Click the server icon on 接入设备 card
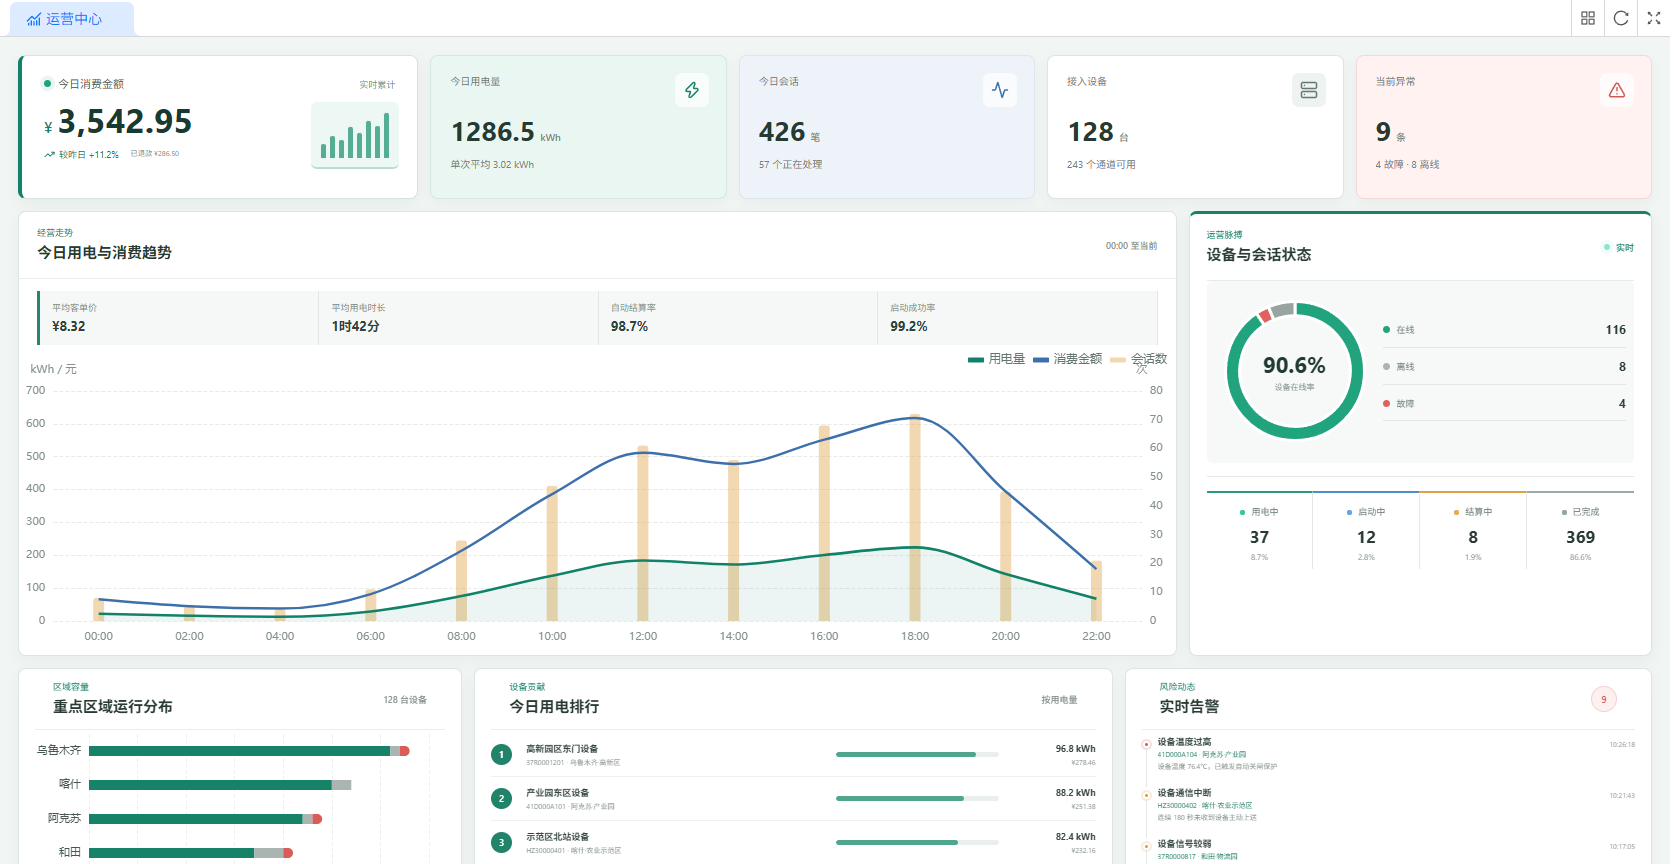This screenshot has height=864, width=1680. pos(1309,90)
